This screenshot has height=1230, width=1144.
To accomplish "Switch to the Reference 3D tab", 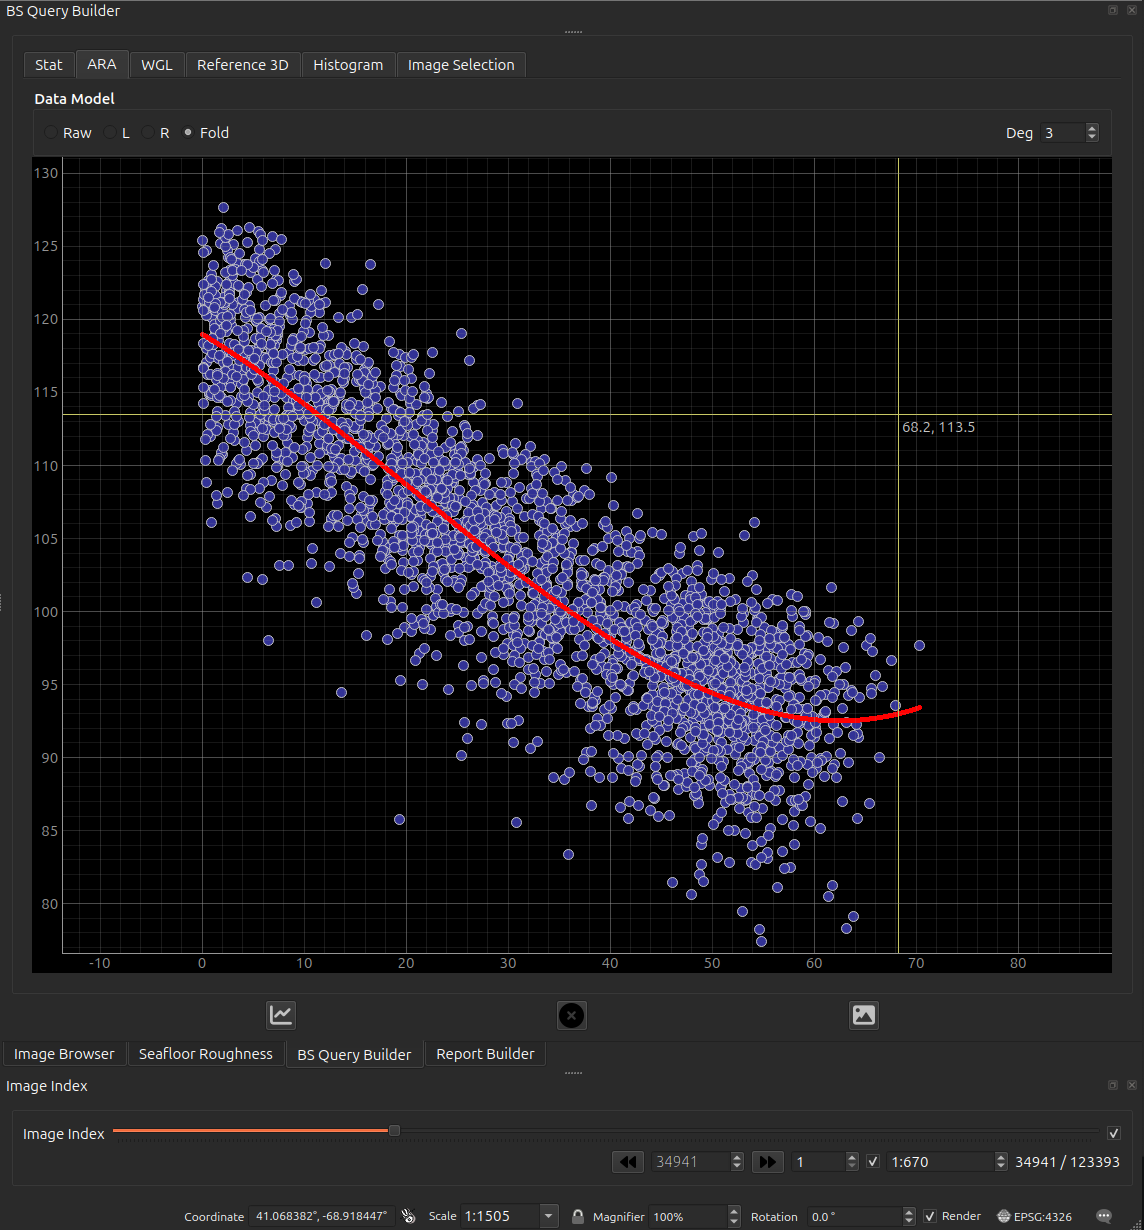I will coord(243,64).
